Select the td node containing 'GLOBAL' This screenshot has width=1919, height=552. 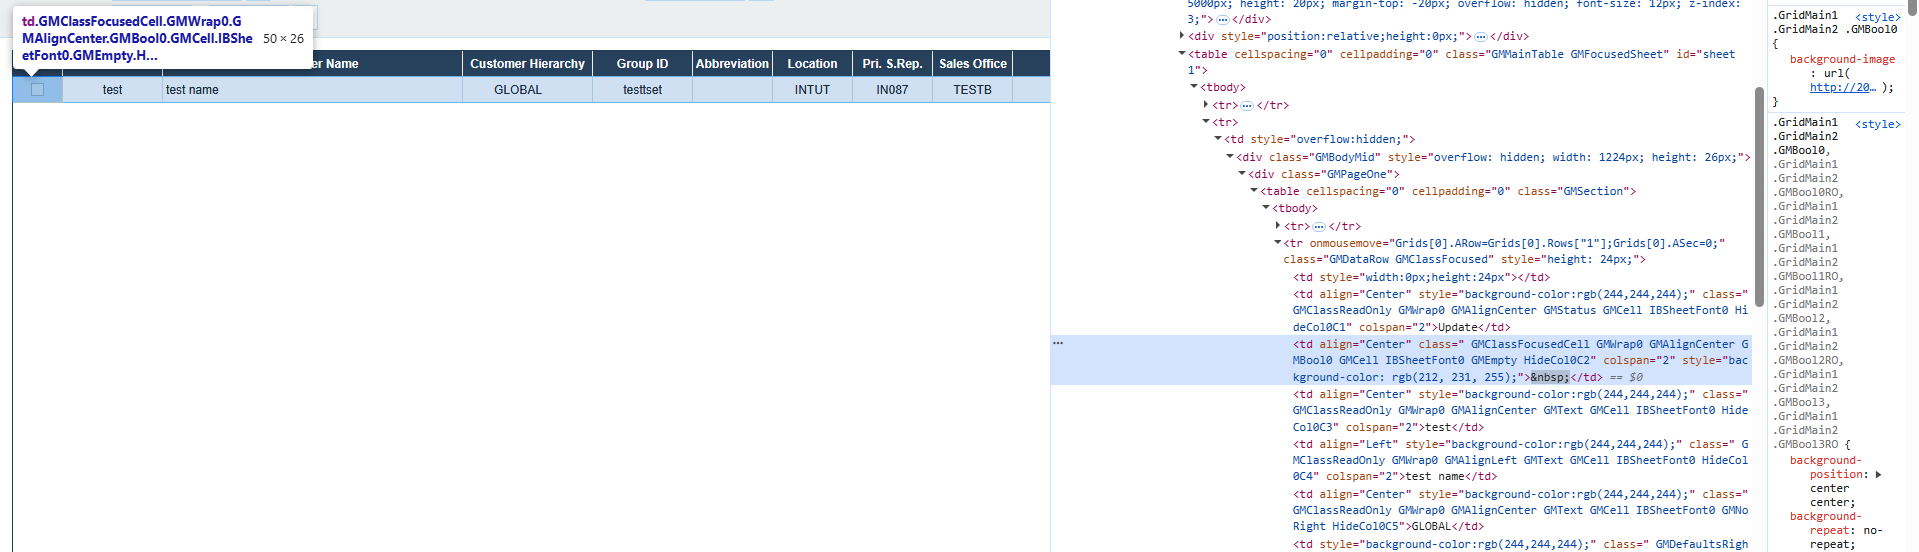(1520, 510)
